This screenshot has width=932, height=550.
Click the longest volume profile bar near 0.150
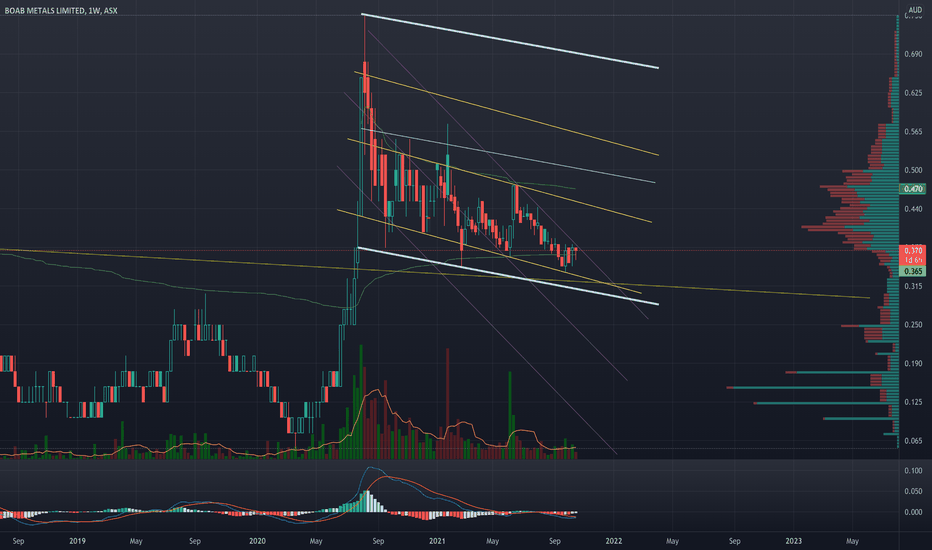point(812,388)
